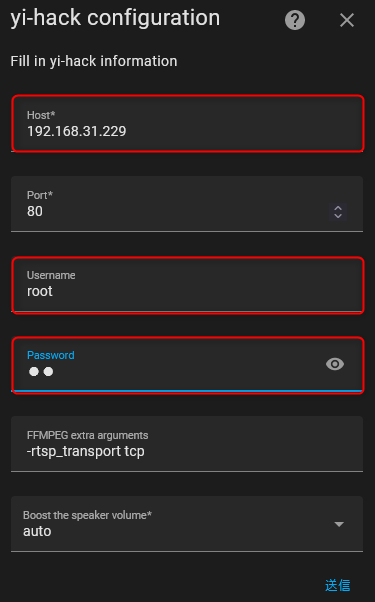This screenshot has width=375, height=602.
Task: Click the 'Fill in yi-hack information' description
Action: pos(94,61)
